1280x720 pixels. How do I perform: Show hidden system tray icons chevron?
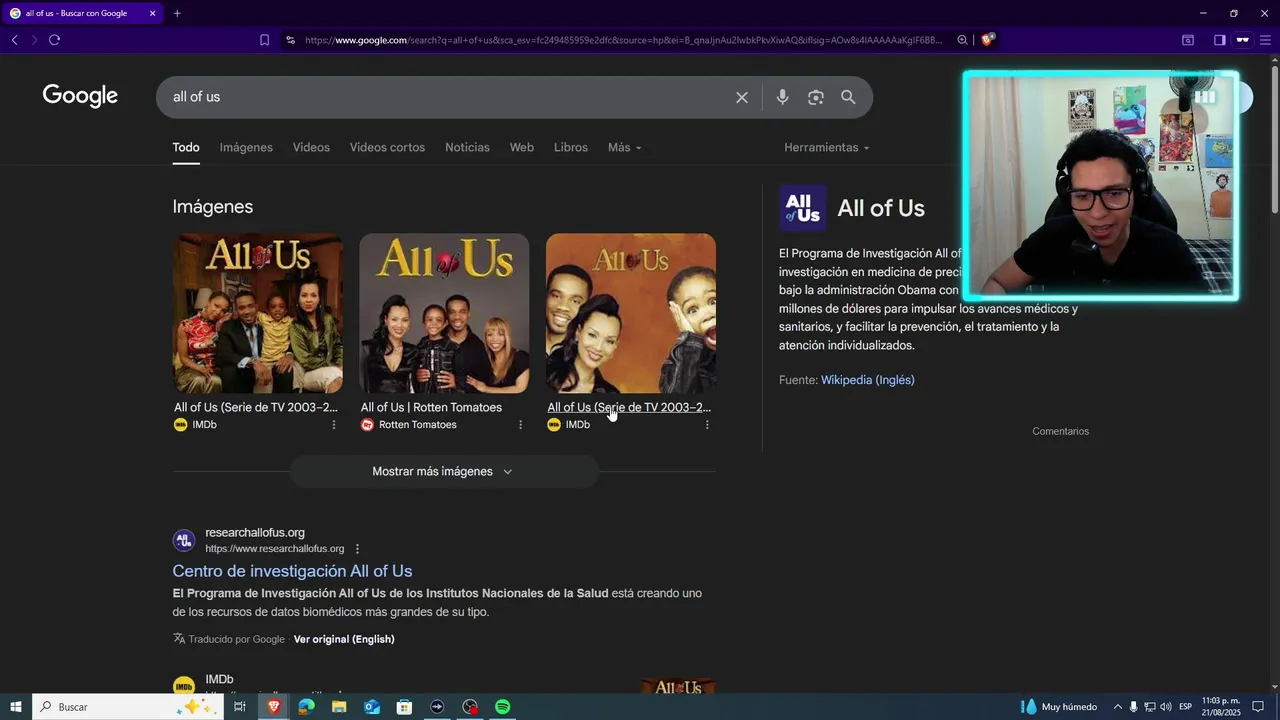(1118, 707)
